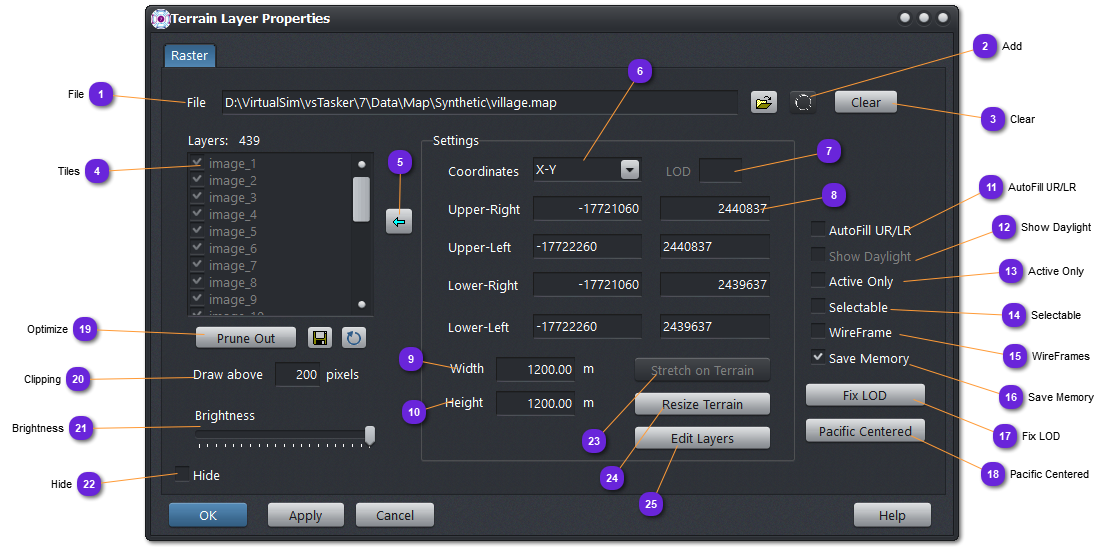Click the Terrain Layer Properties title icon
Screen dimensions: 1110x550
pyautogui.click(x=160, y=19)
